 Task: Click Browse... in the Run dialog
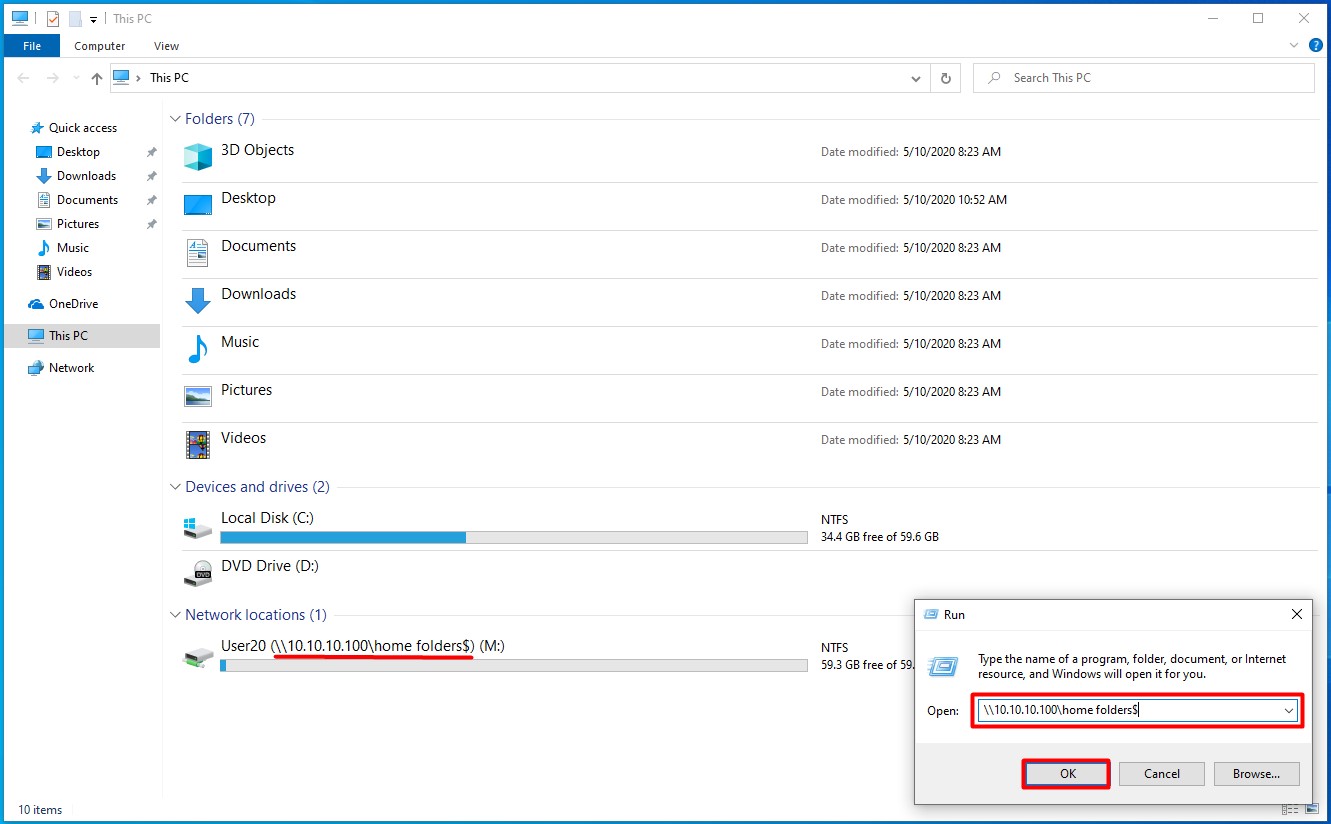tap(1256, 774)
